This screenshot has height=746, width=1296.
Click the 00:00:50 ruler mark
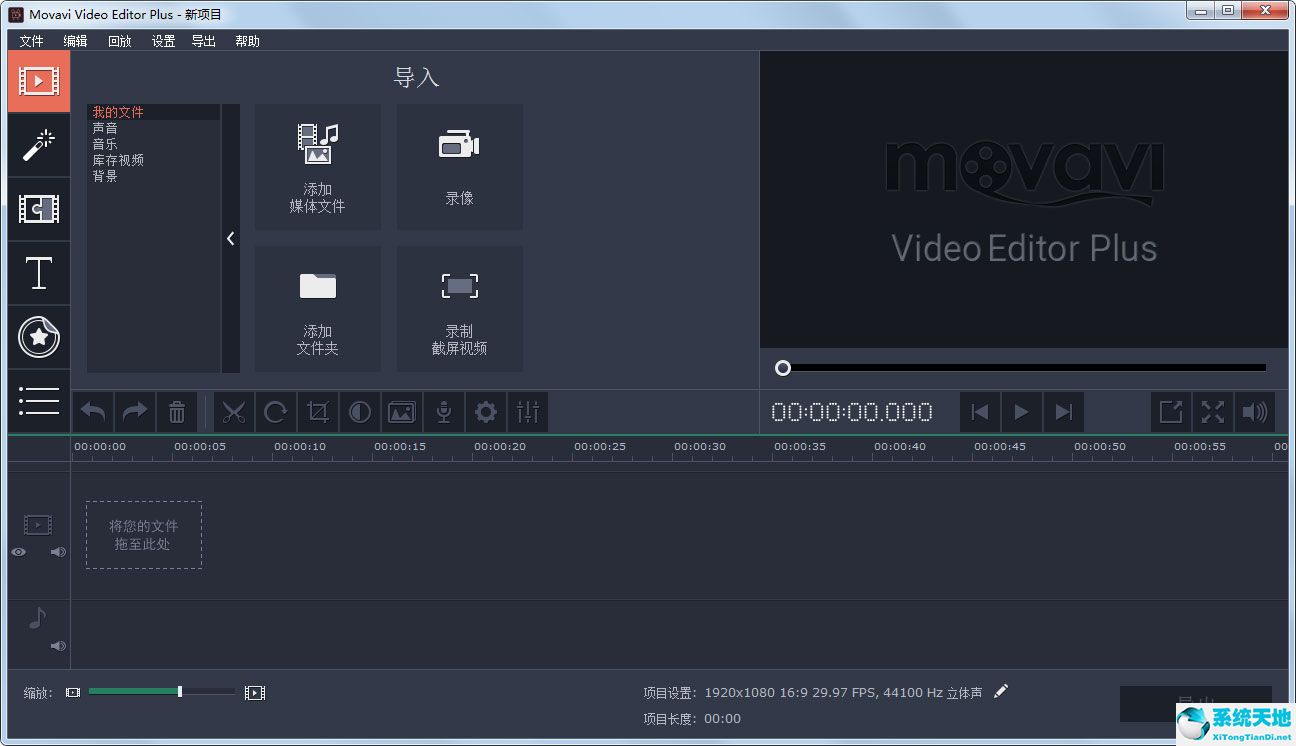1100,447
